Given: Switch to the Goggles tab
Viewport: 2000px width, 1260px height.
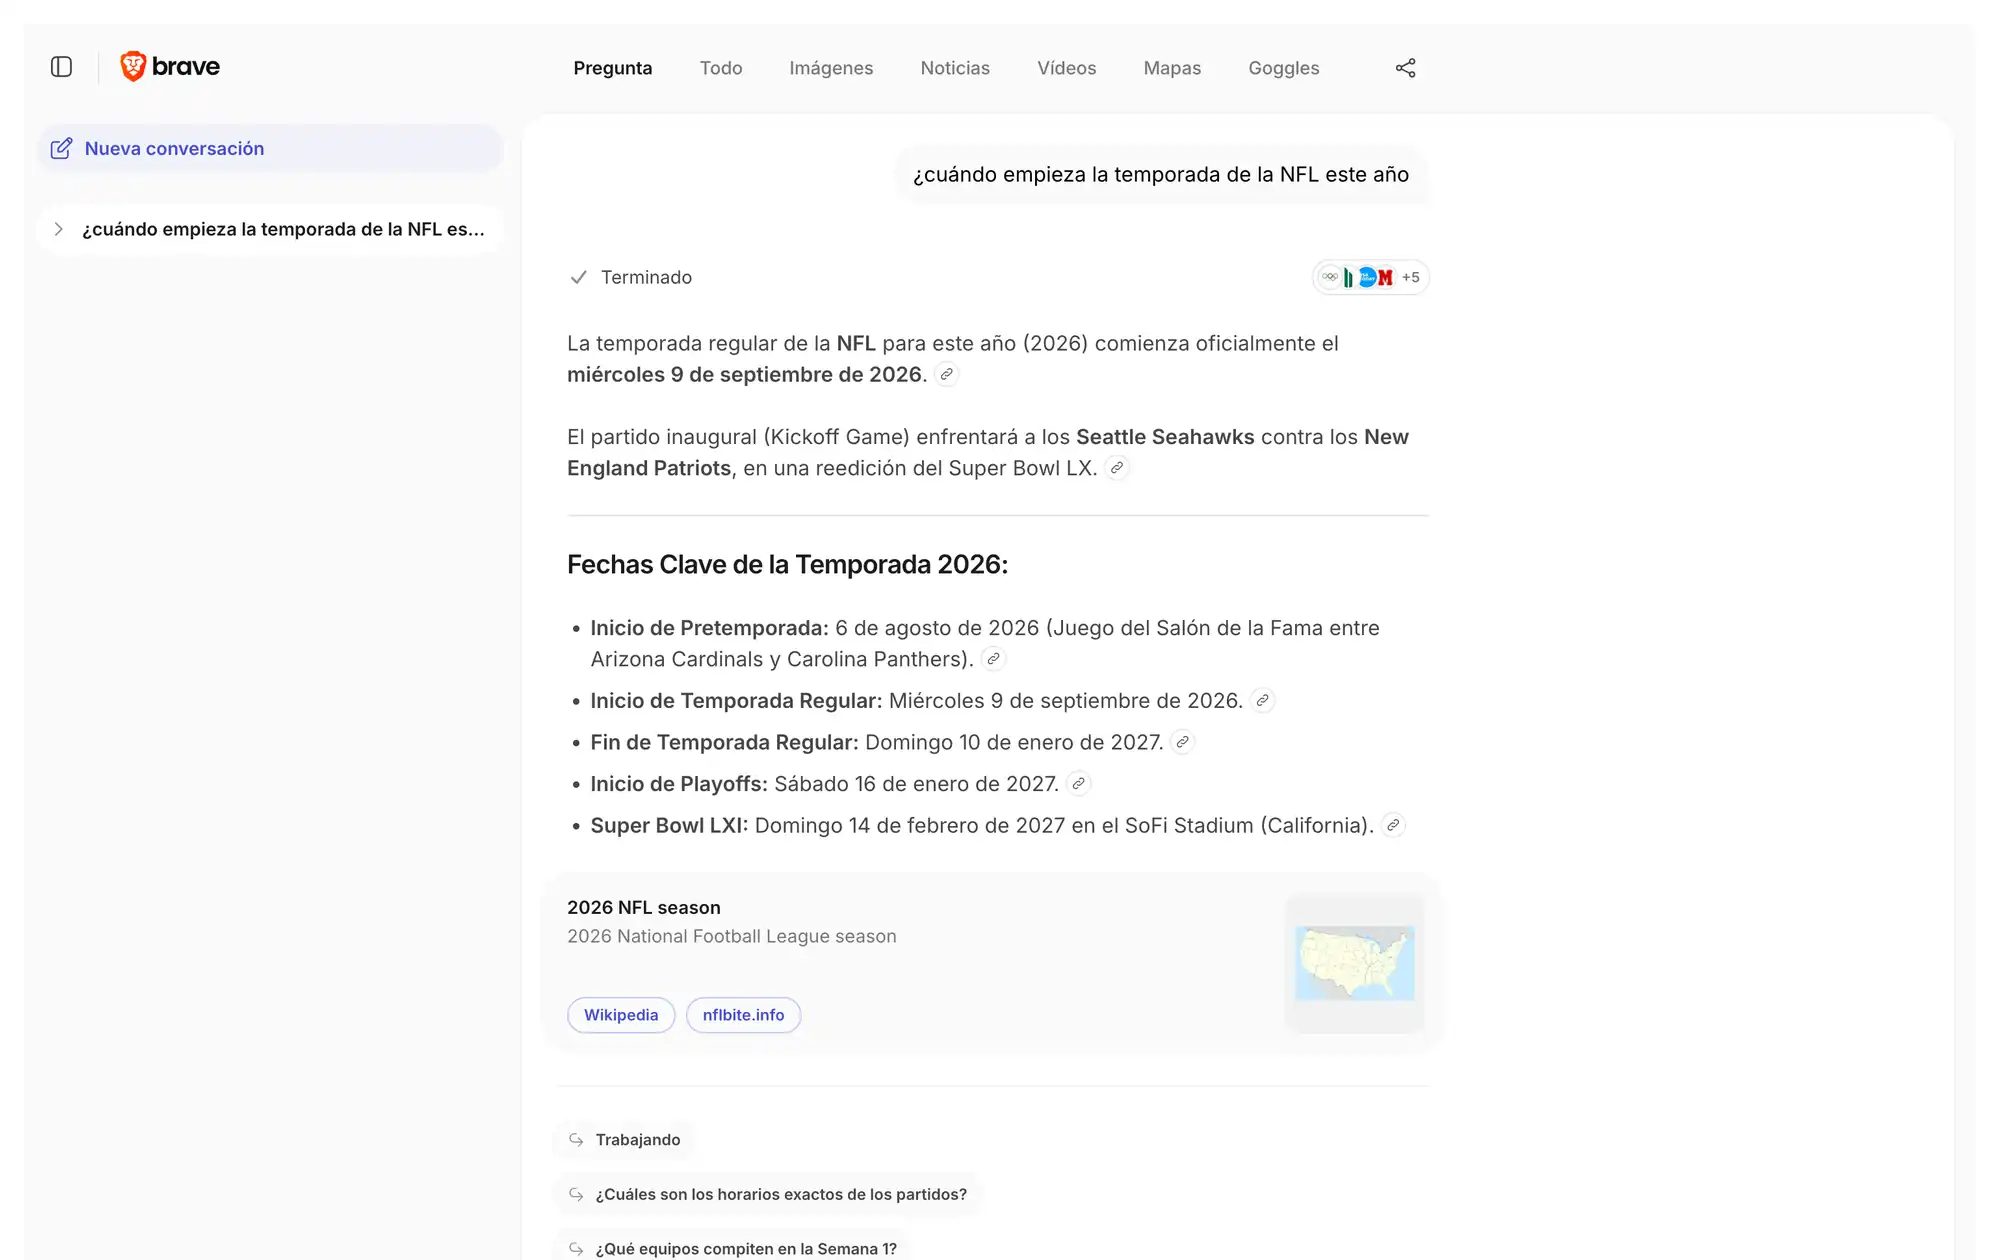Looking at the screenshot, I should pyautogui.click(x=1284, y=68).
